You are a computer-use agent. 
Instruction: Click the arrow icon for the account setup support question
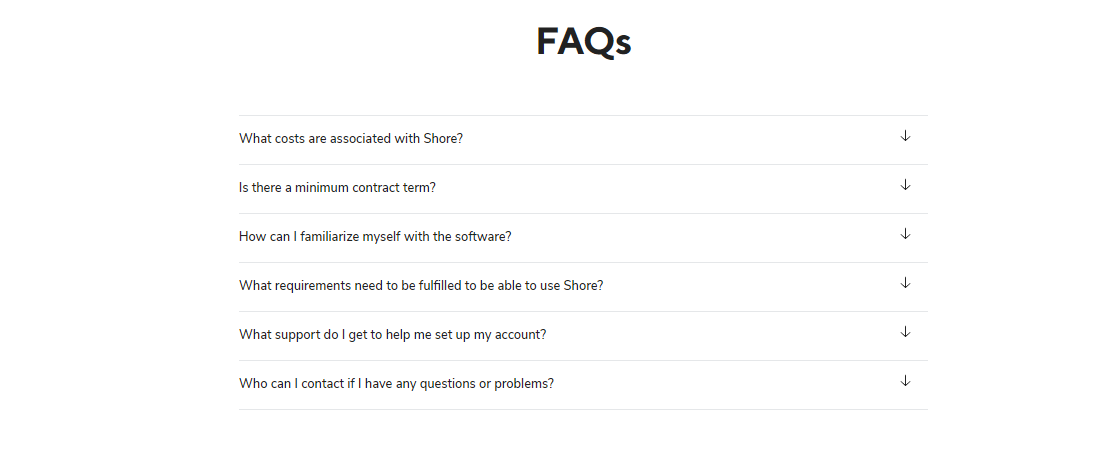[x=905, y=332]
